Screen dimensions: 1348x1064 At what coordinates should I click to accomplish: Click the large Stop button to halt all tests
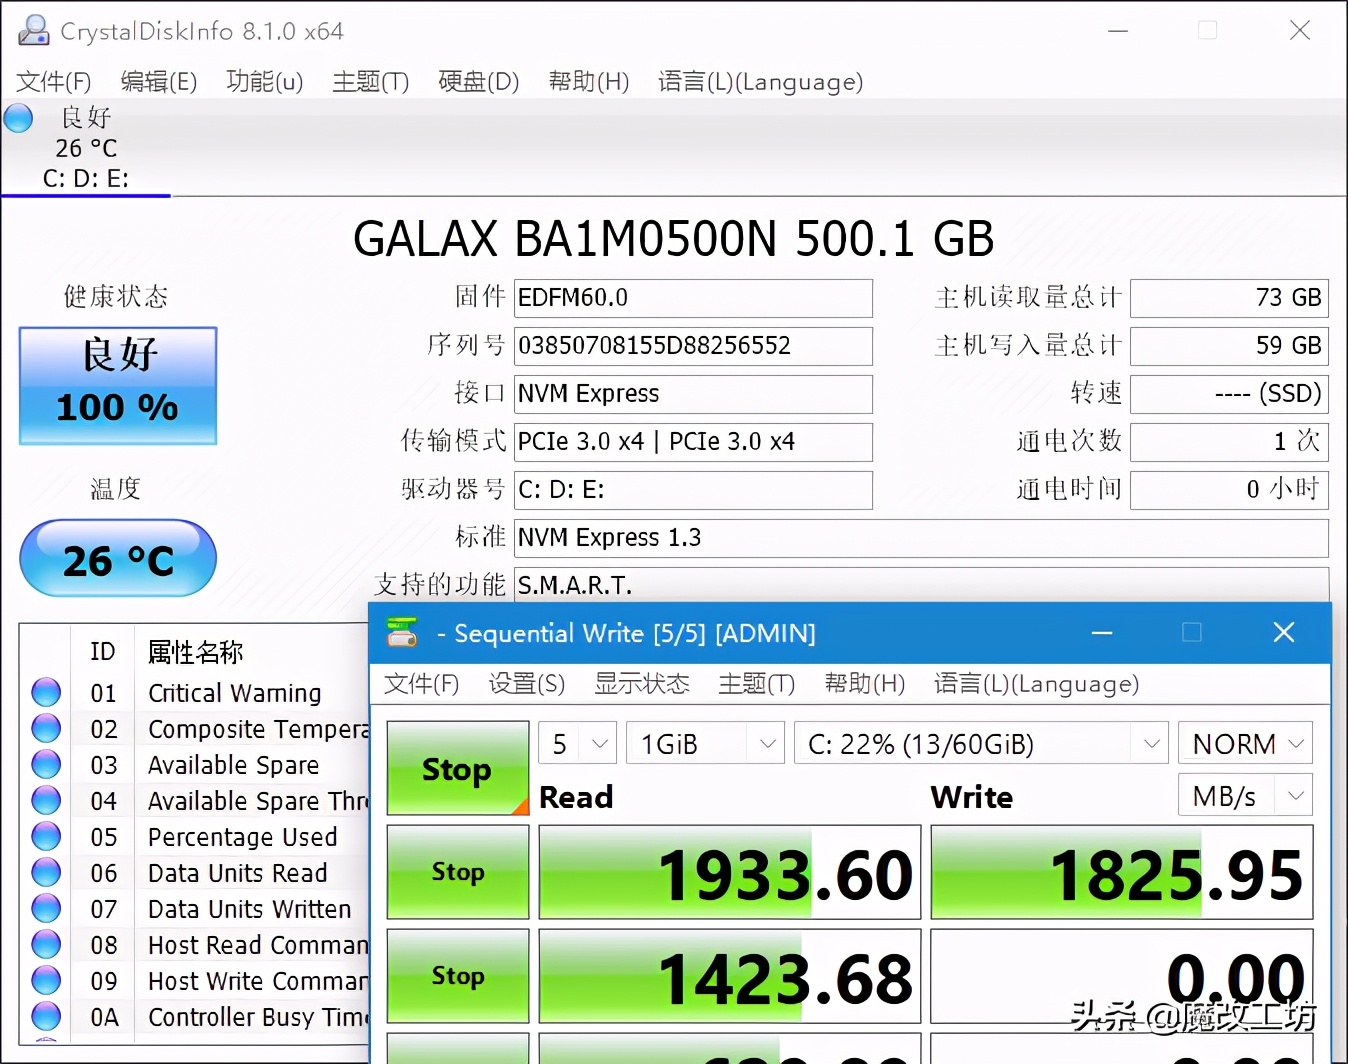[457, 769]
